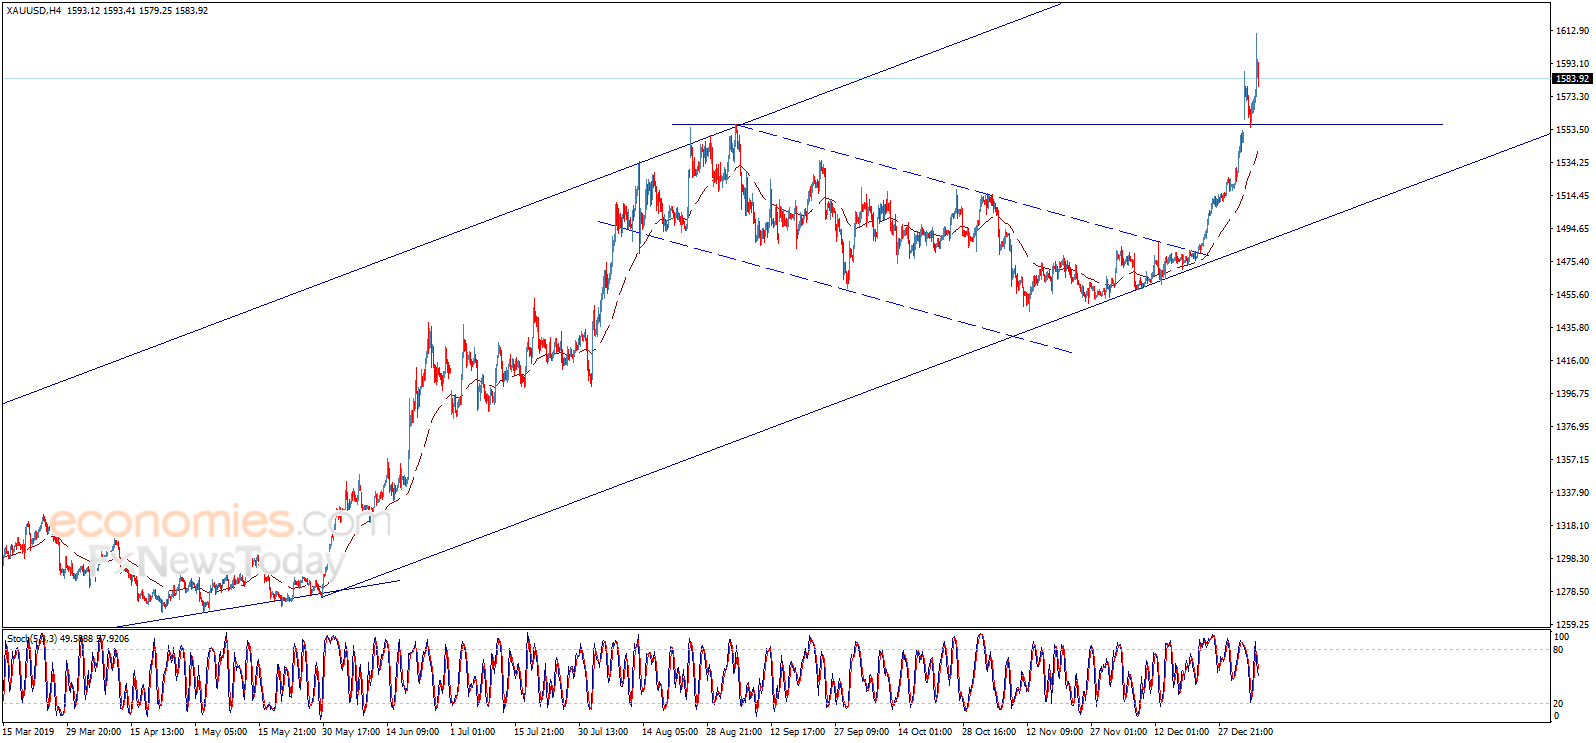The width and height of the screenshot is (1596, 743).
Task: Select the 30 Jul 13:00 time label
Action: point(603,732)
